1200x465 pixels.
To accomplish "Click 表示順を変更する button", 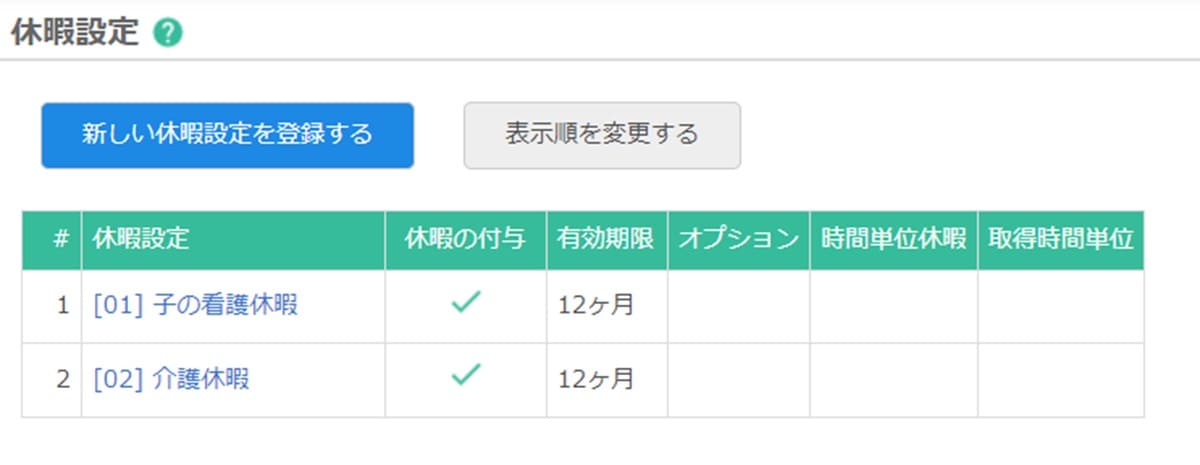I will point(602,135).
